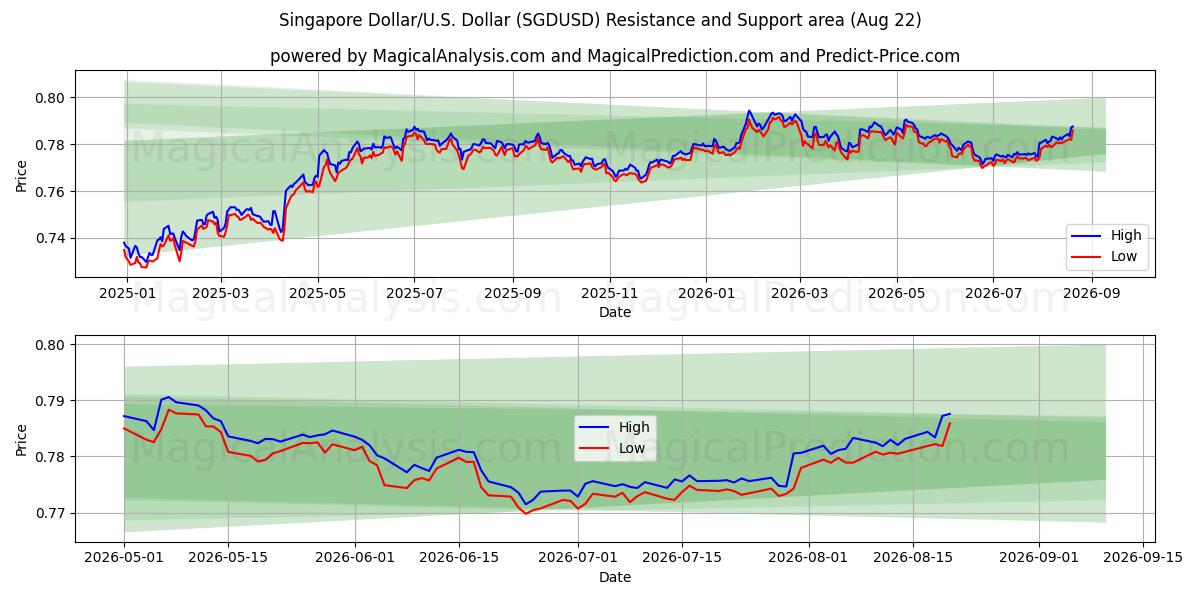Click the 2025-05 tick label
Viewport: 1200px width, 600px height.
(318, 294)
